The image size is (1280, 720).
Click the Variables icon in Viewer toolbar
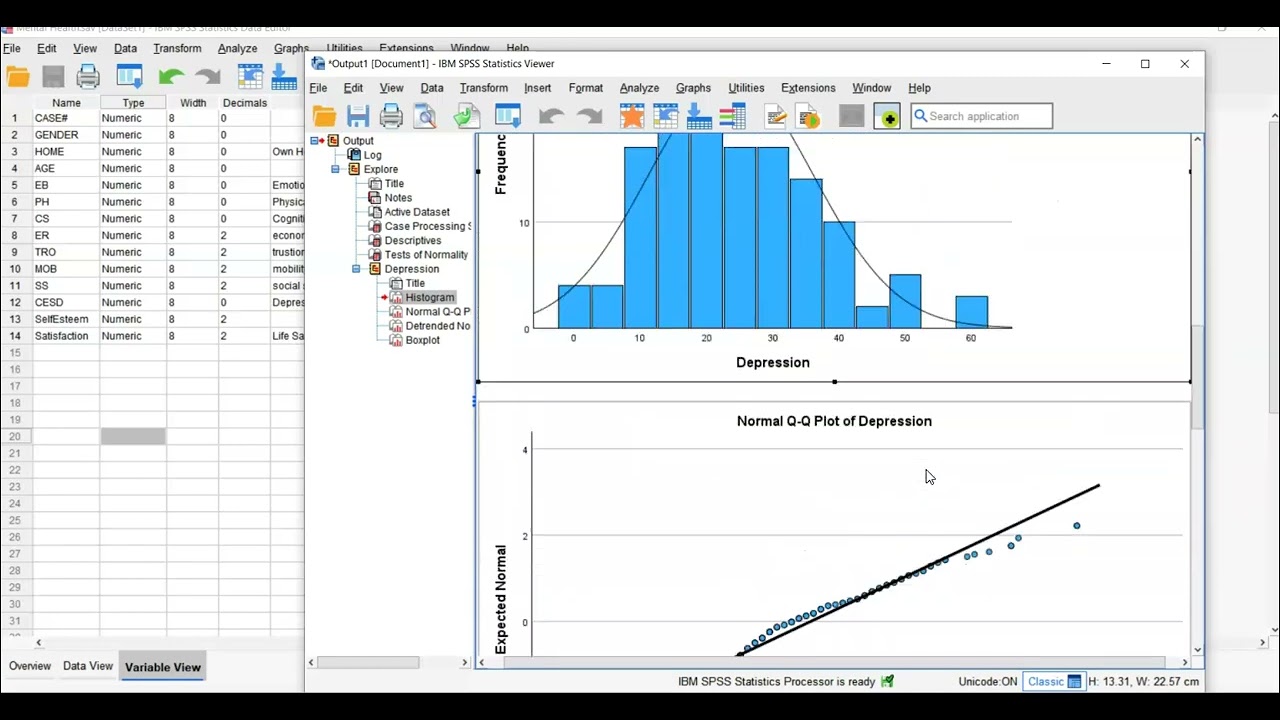tap(733, 117)
